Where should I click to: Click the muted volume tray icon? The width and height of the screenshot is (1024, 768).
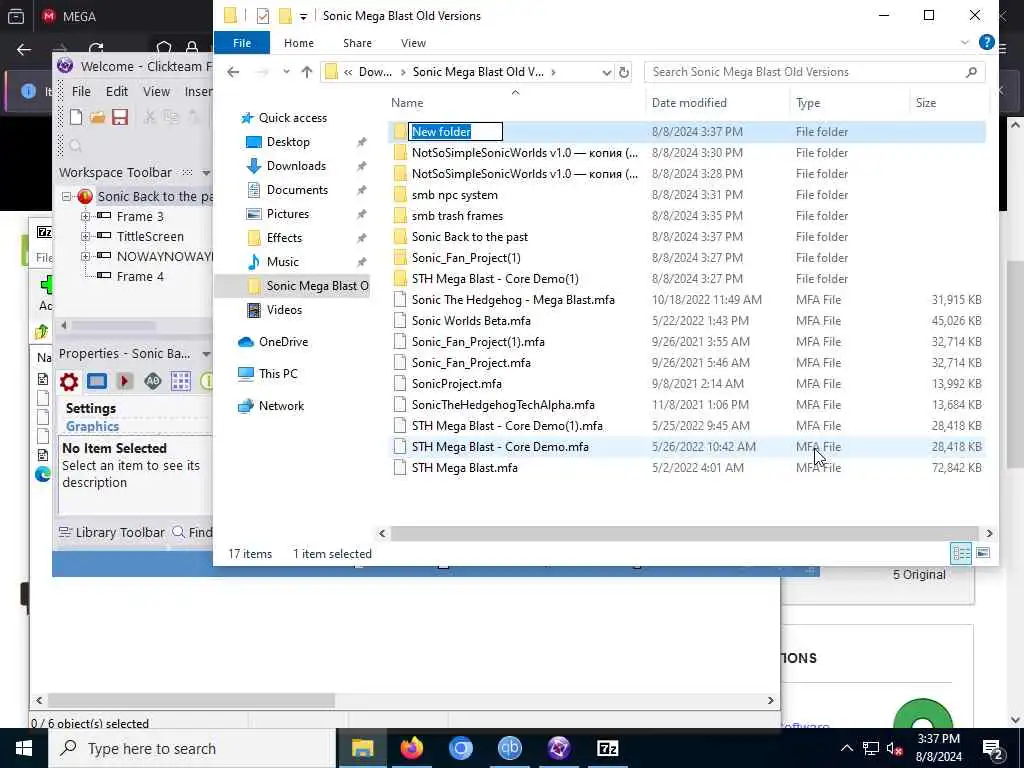click(x=894, y=748)
